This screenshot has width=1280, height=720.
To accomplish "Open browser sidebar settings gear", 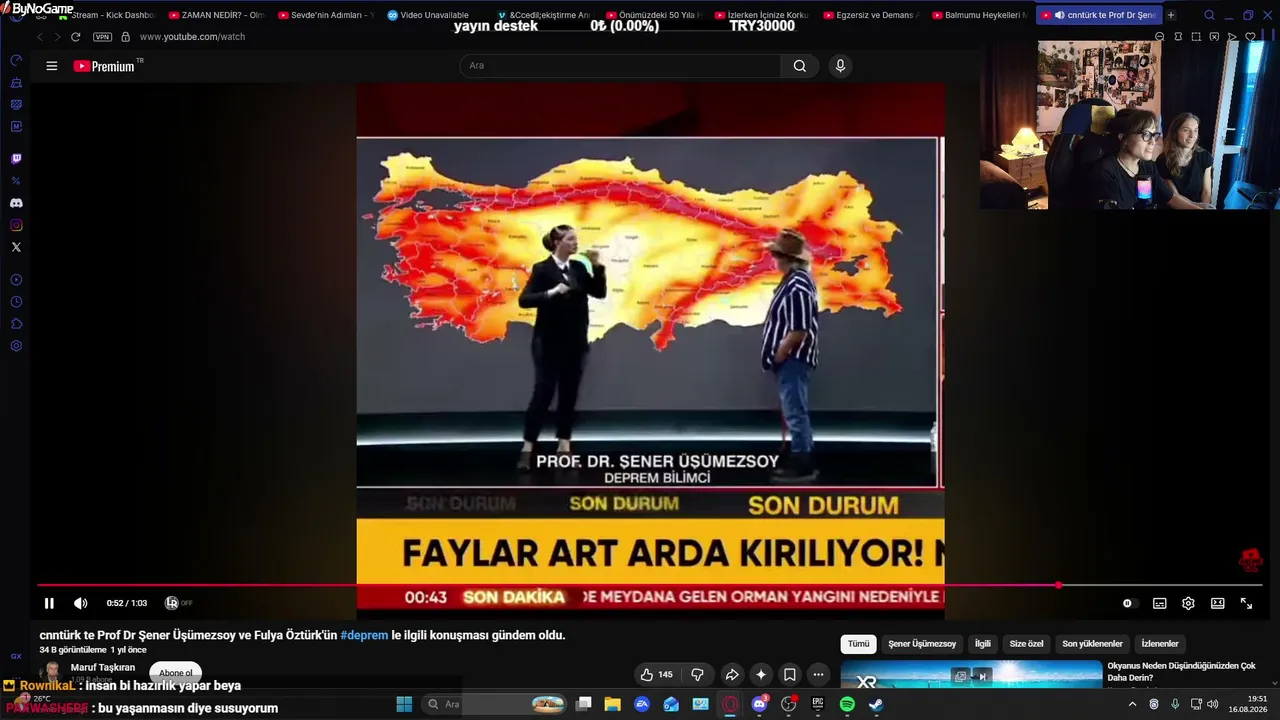I will coord(16,346).
